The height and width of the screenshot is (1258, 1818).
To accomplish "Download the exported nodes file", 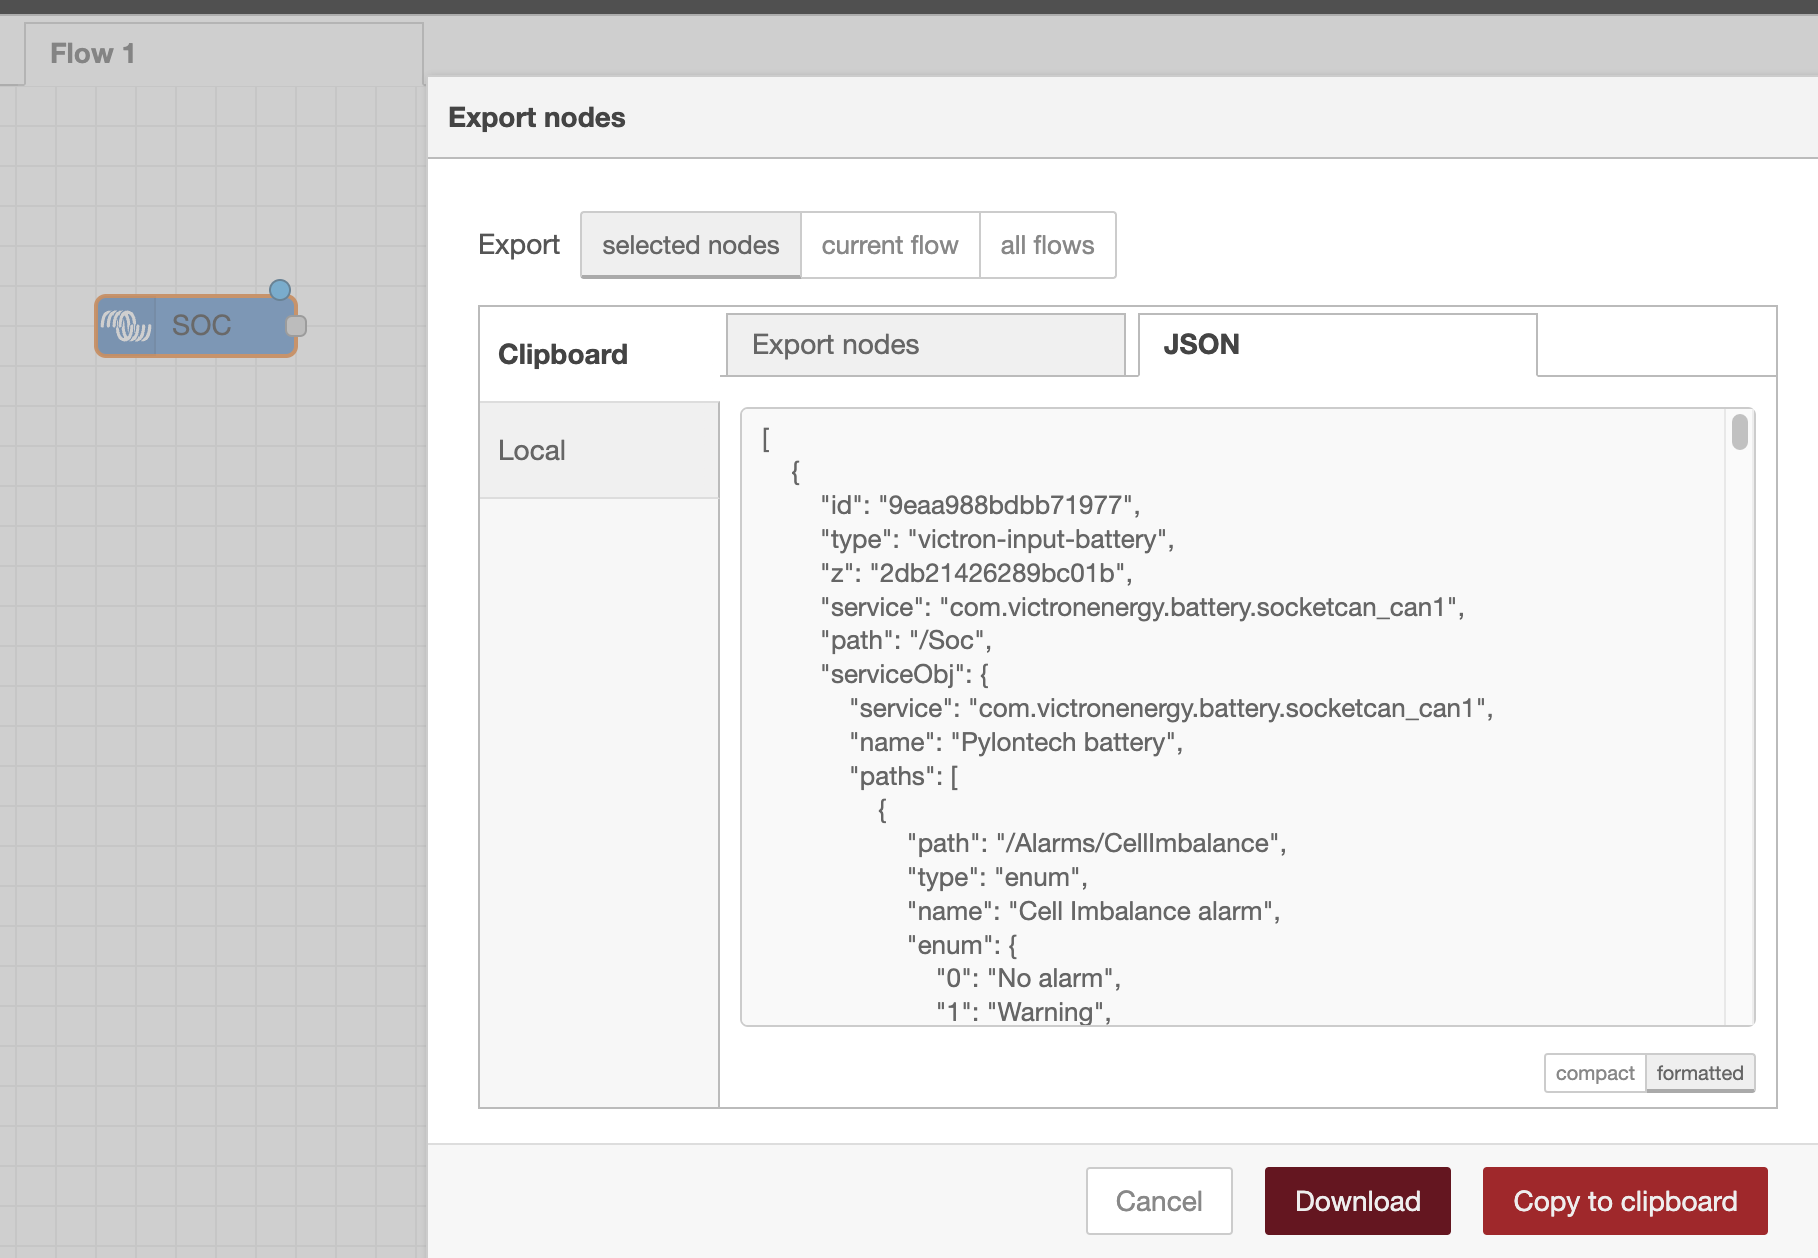I will [1358, 1201].
